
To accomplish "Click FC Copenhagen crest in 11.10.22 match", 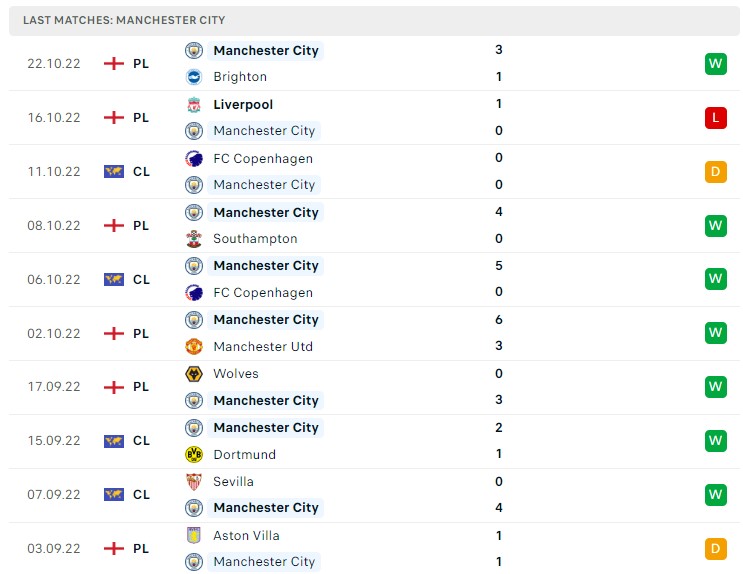I will 194,159.
